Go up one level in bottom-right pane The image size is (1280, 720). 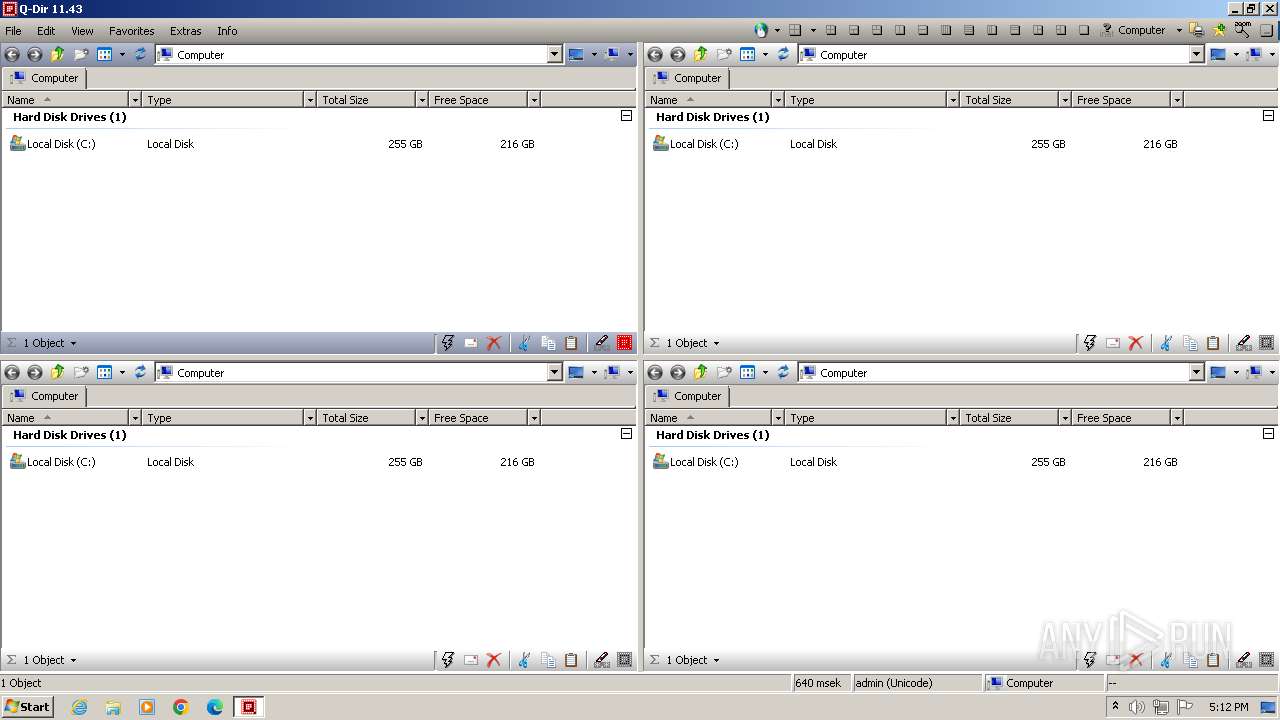pos(700,373)
